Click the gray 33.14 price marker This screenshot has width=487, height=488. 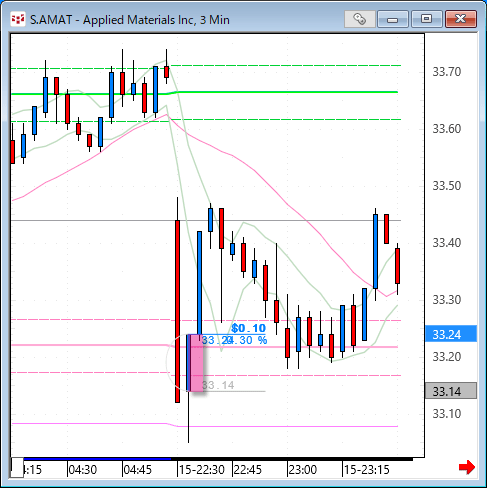tap(451, 391)
